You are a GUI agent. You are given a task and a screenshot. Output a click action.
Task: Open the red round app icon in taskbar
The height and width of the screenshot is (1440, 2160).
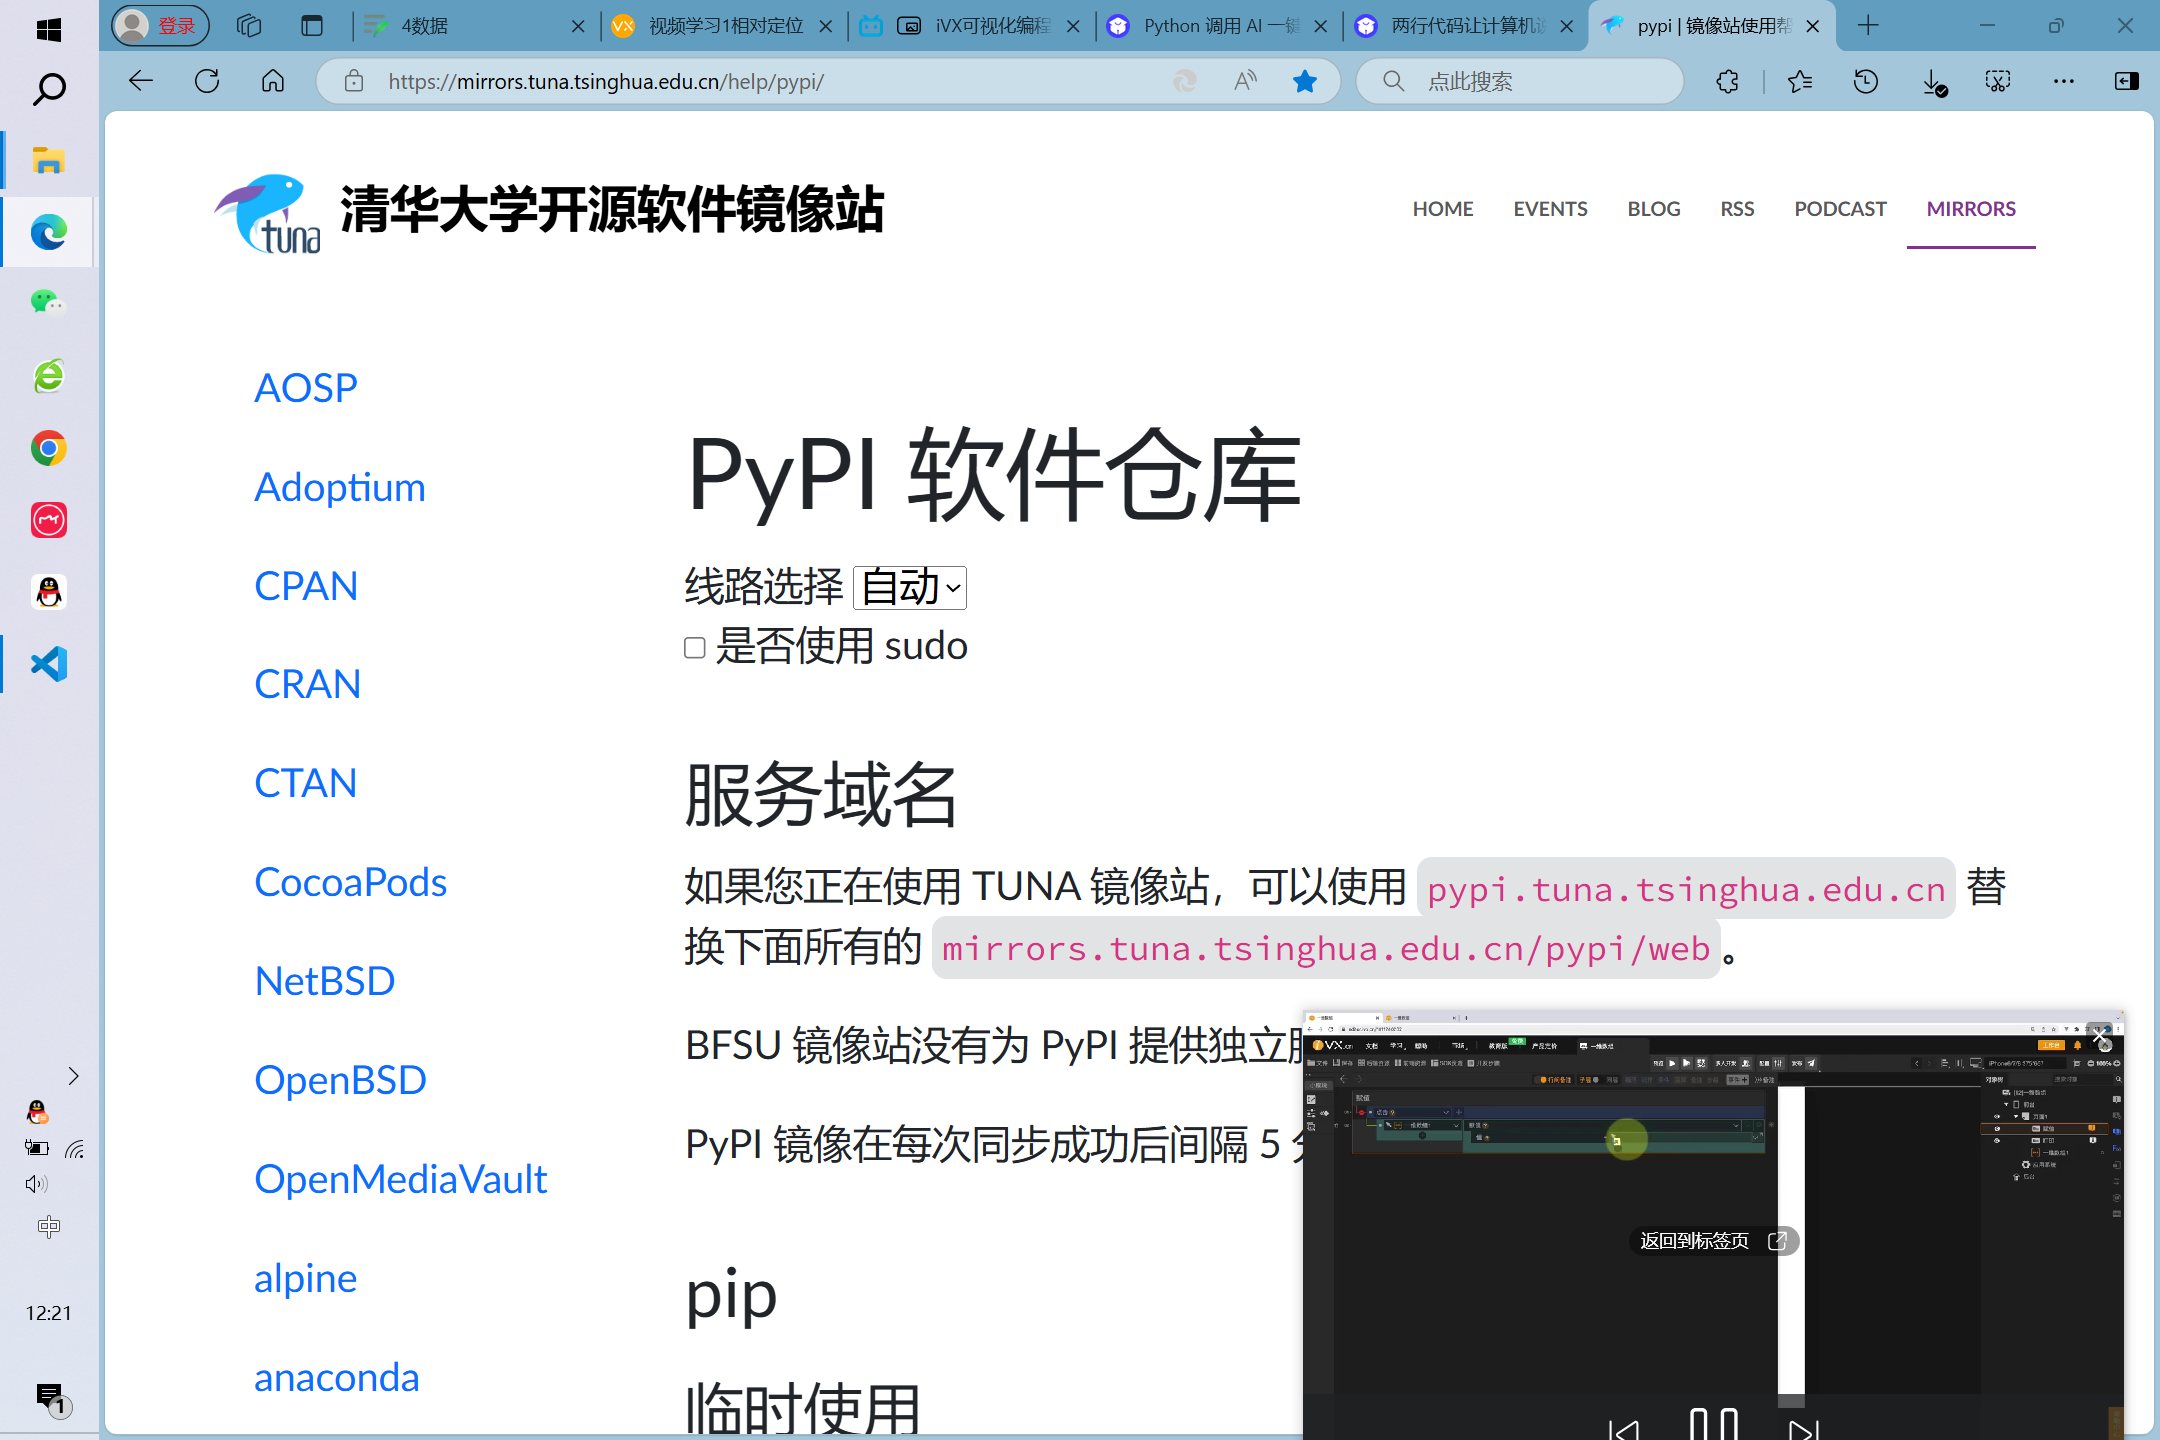tap(48, 520)
